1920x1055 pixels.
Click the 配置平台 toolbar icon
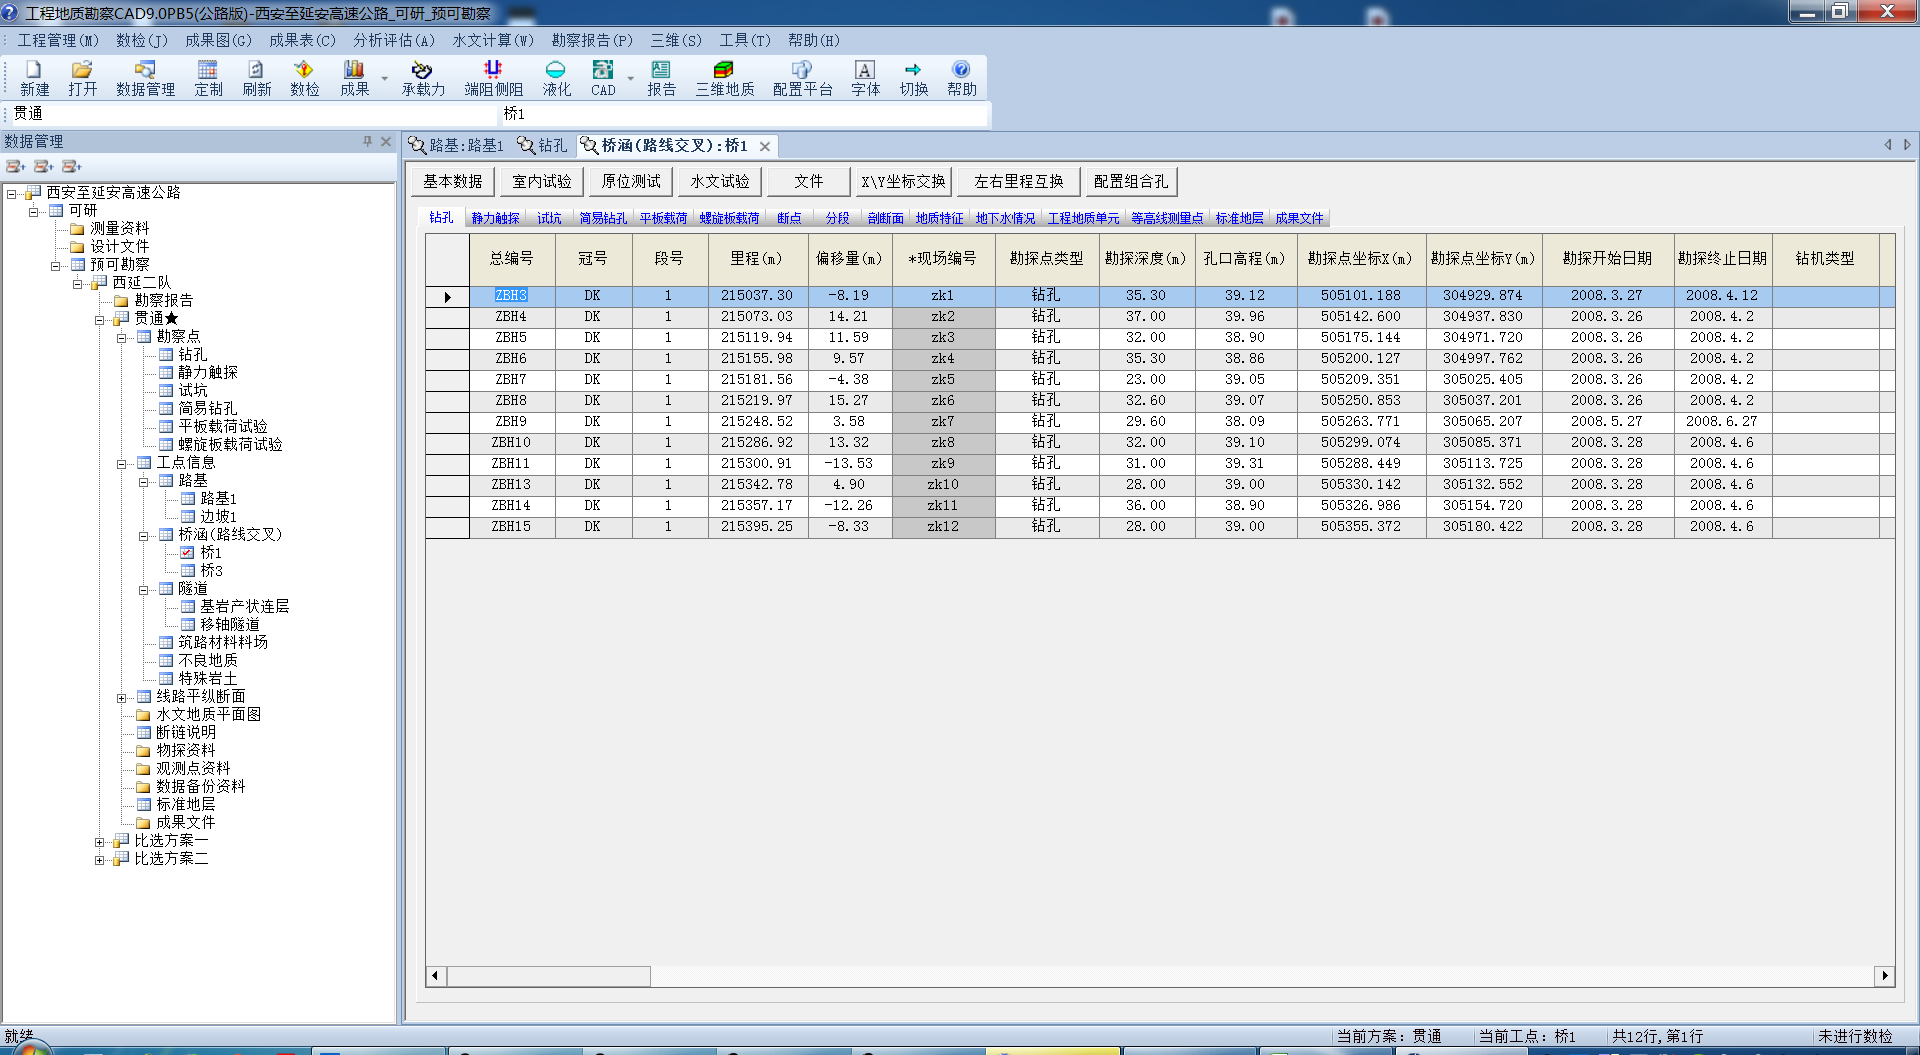(802, 78)
